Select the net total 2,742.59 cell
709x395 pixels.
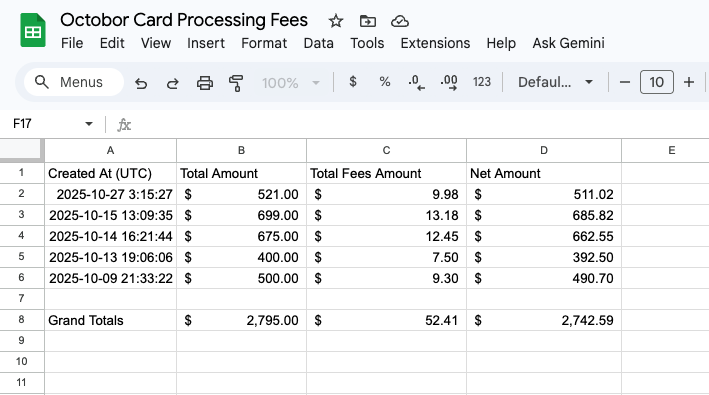544,320
